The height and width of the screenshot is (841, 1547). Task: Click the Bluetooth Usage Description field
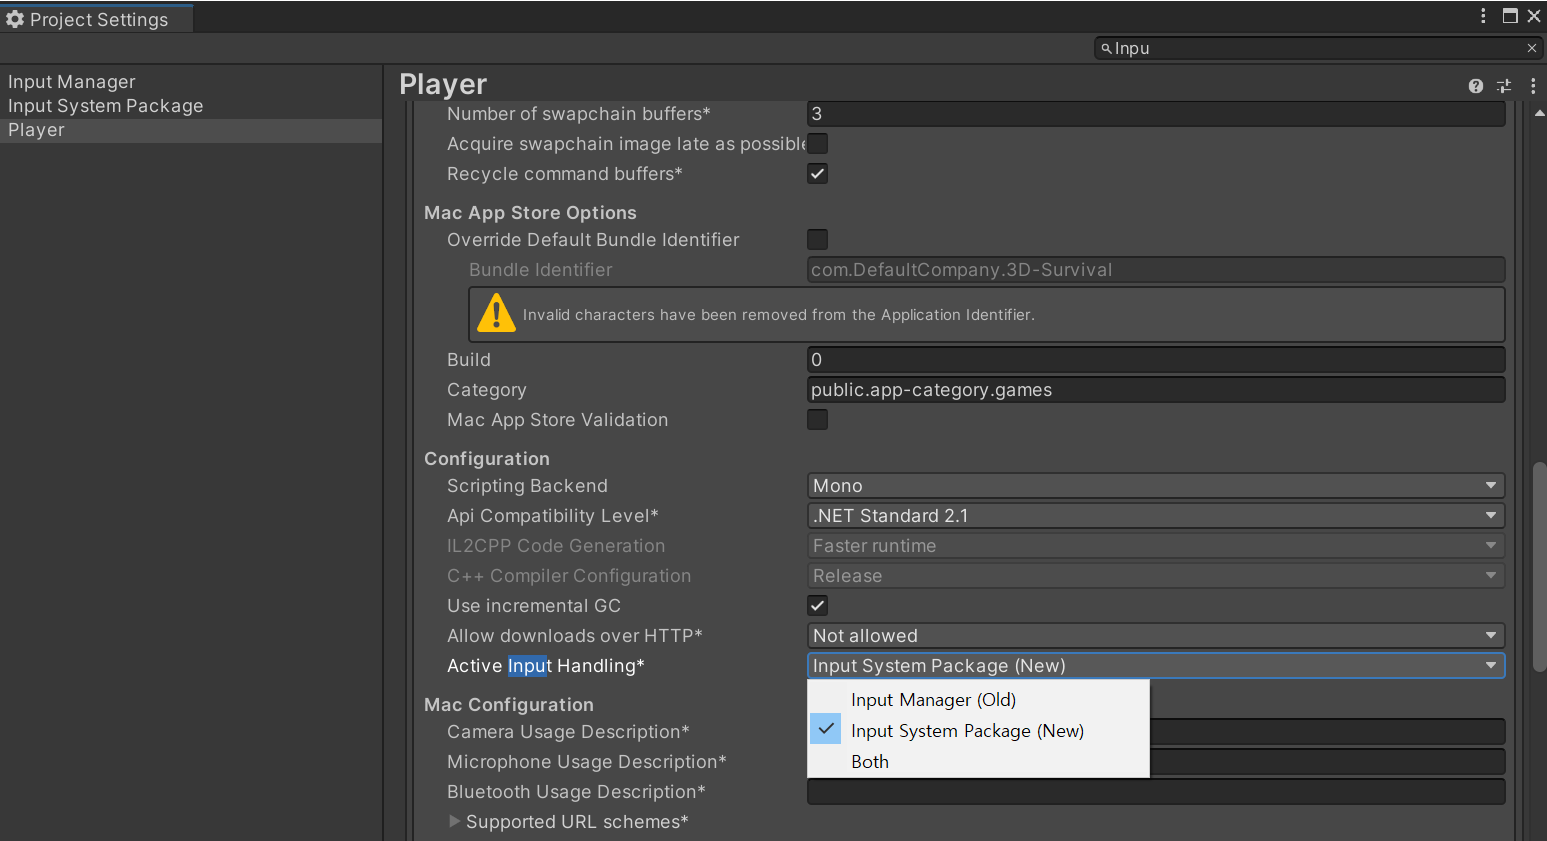tap(1155, 792)
